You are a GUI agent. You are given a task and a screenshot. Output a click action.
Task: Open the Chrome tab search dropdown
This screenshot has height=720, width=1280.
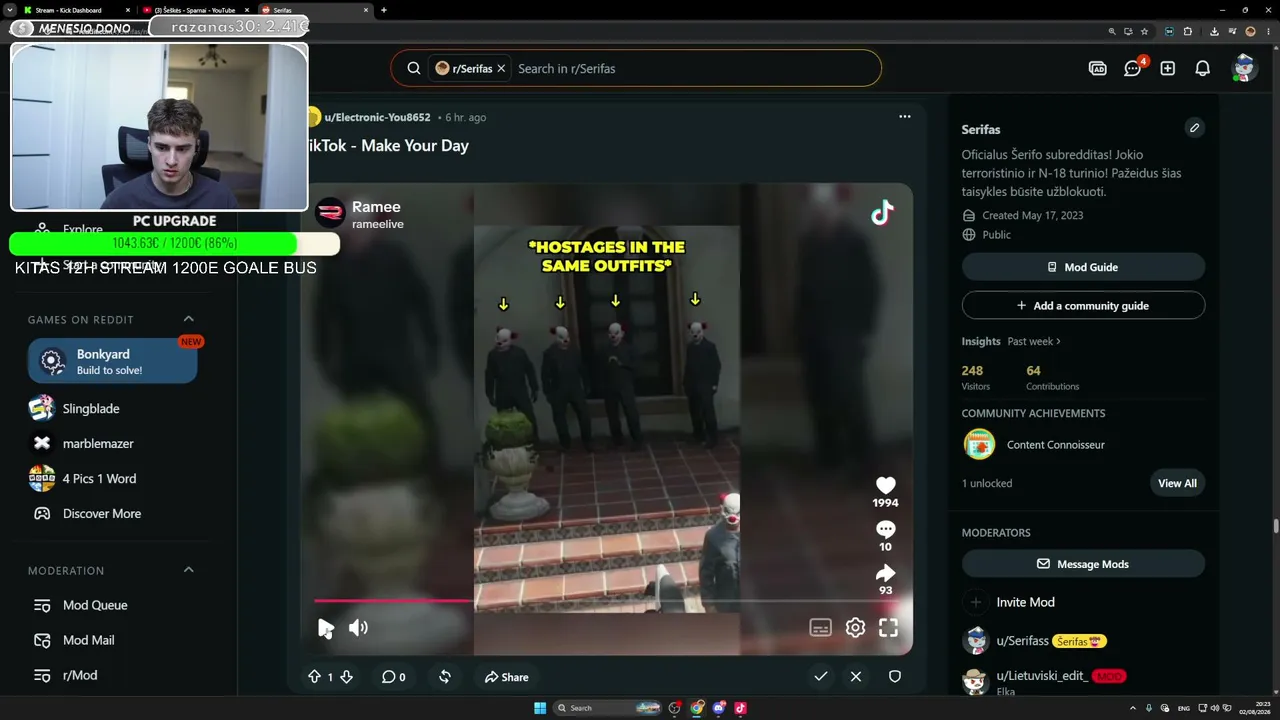(10, 10)
